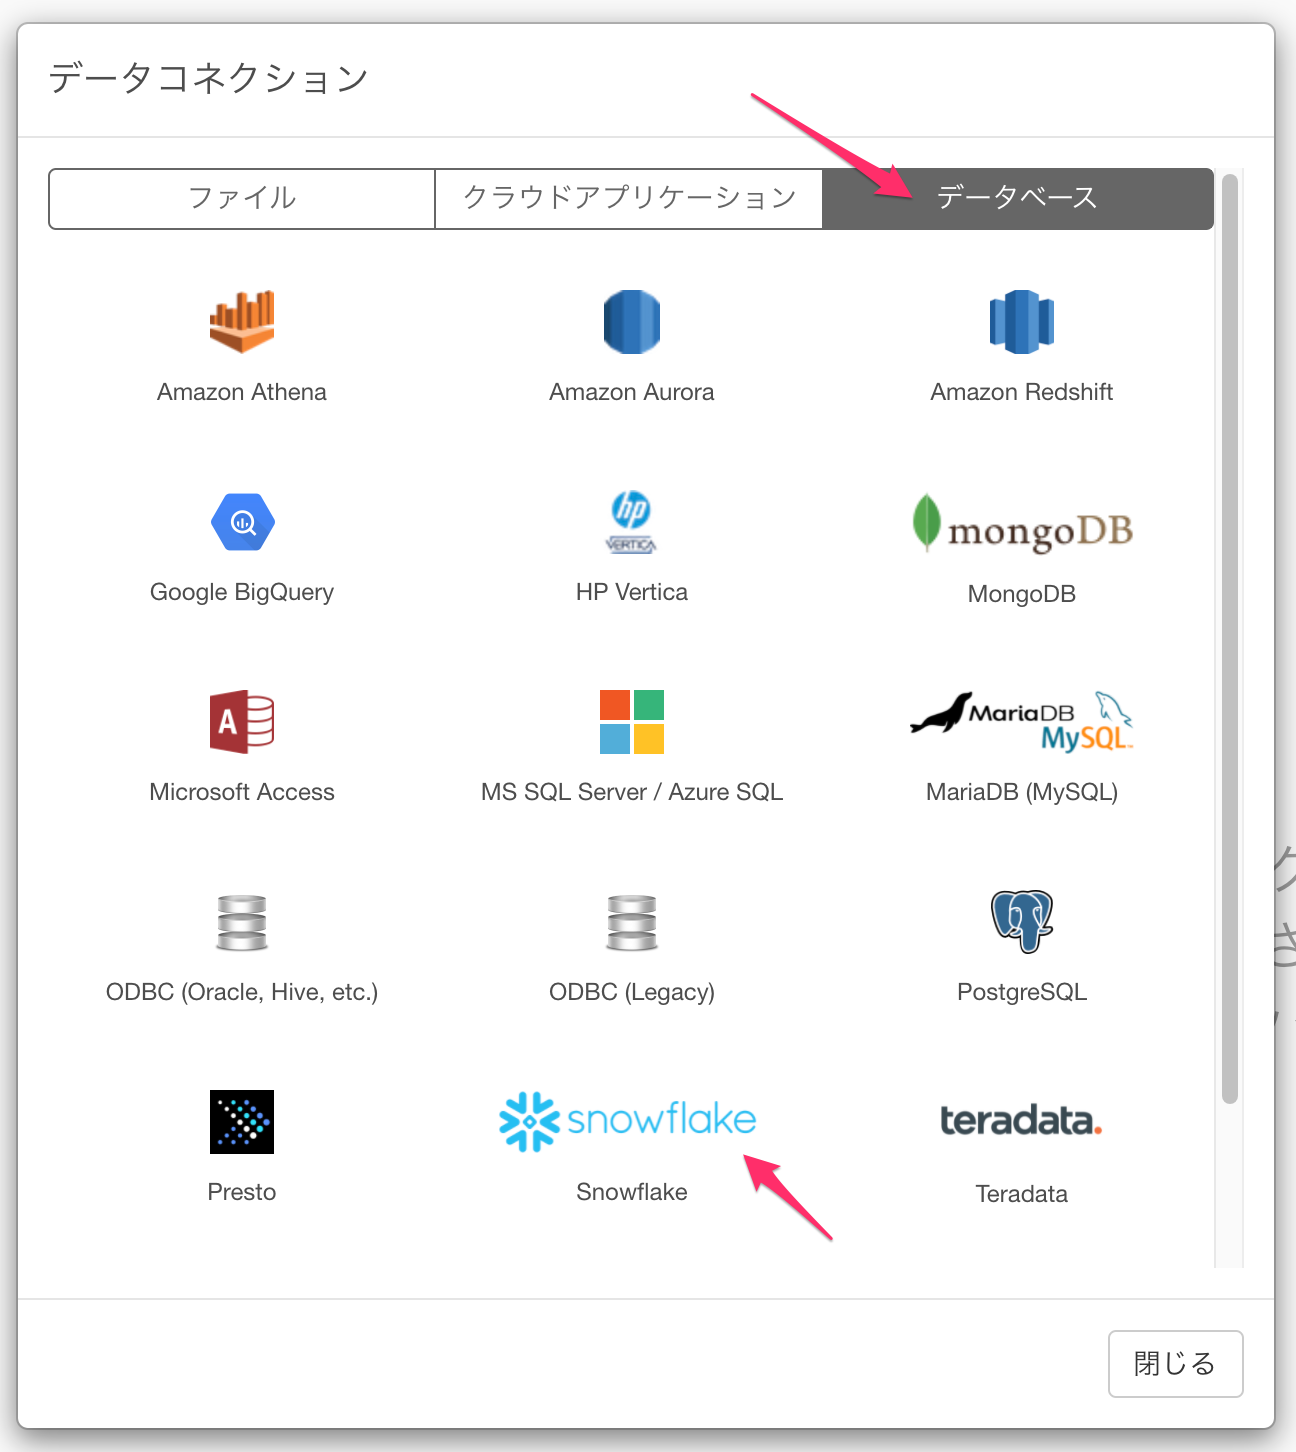Click the Amazon Athena label text
The width and height of the screenshot is (1296, 1452).
[x=242, y=392]
